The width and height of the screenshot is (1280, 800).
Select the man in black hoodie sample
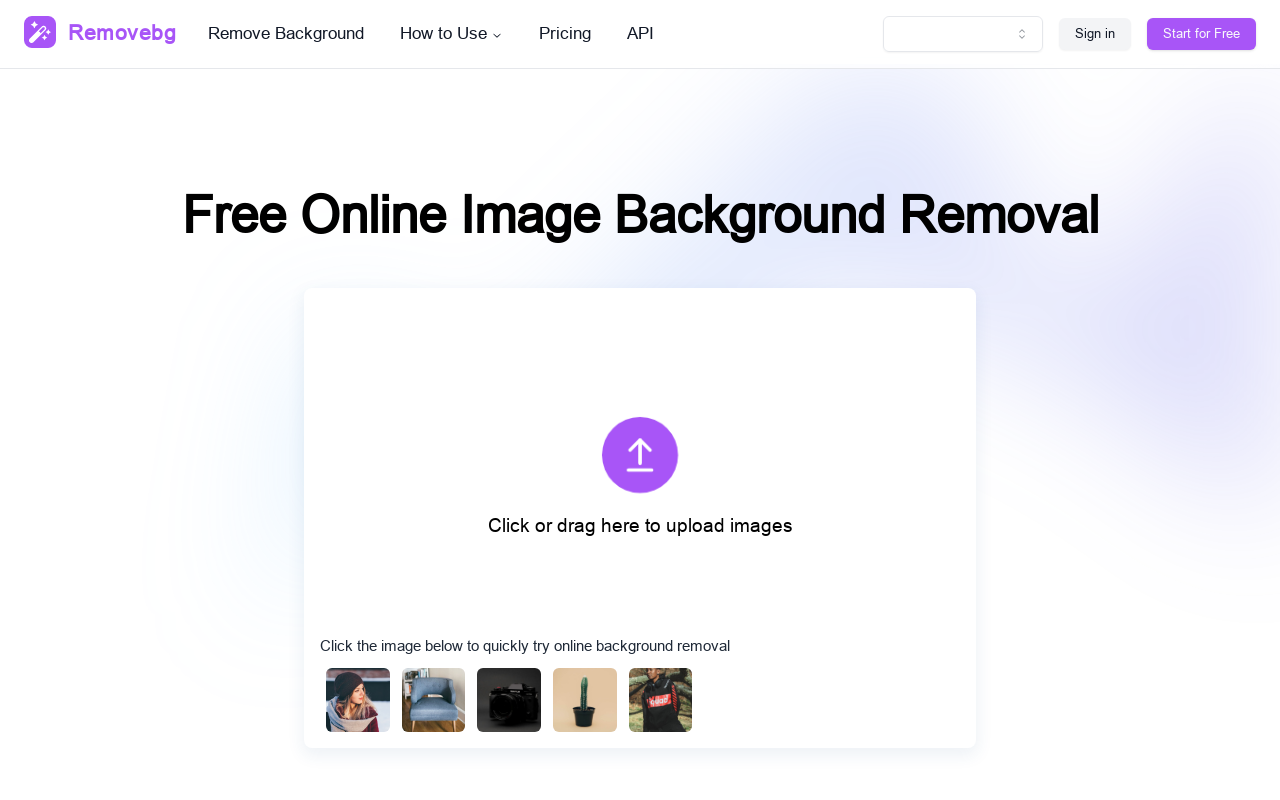660,700
